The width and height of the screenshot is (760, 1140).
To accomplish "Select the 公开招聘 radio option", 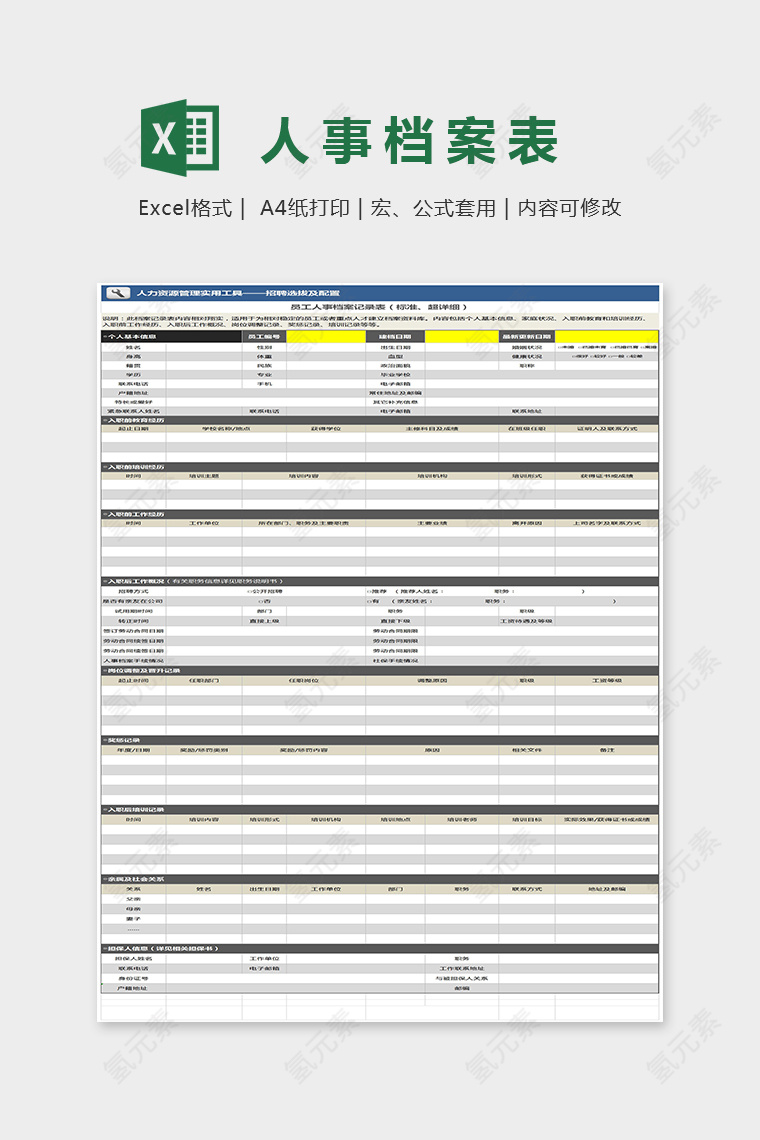I will pyautogui.click(x=265, y=592).
